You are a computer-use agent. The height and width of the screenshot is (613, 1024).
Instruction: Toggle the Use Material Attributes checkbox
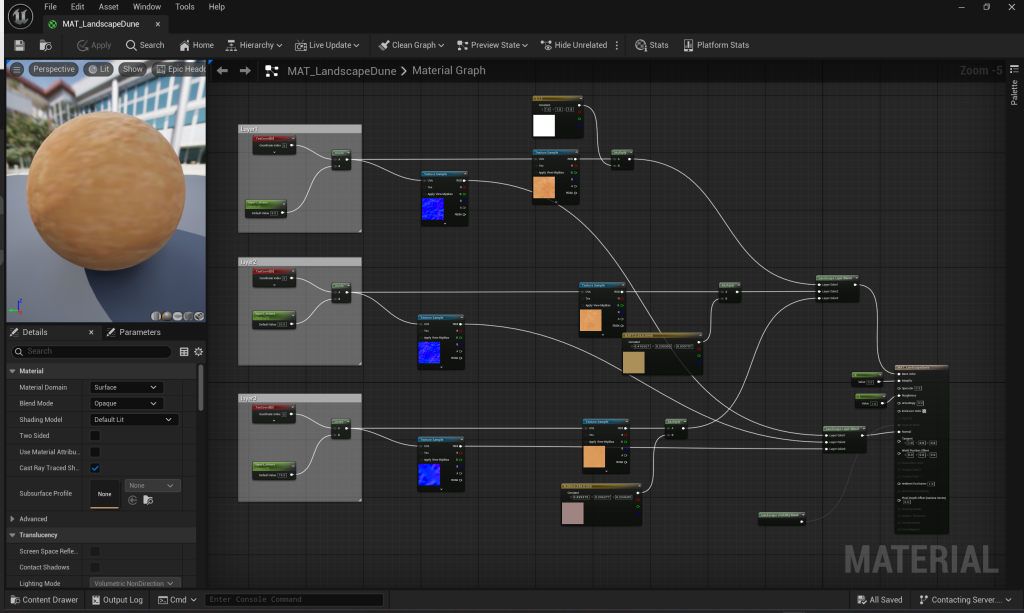coord(95,452)
